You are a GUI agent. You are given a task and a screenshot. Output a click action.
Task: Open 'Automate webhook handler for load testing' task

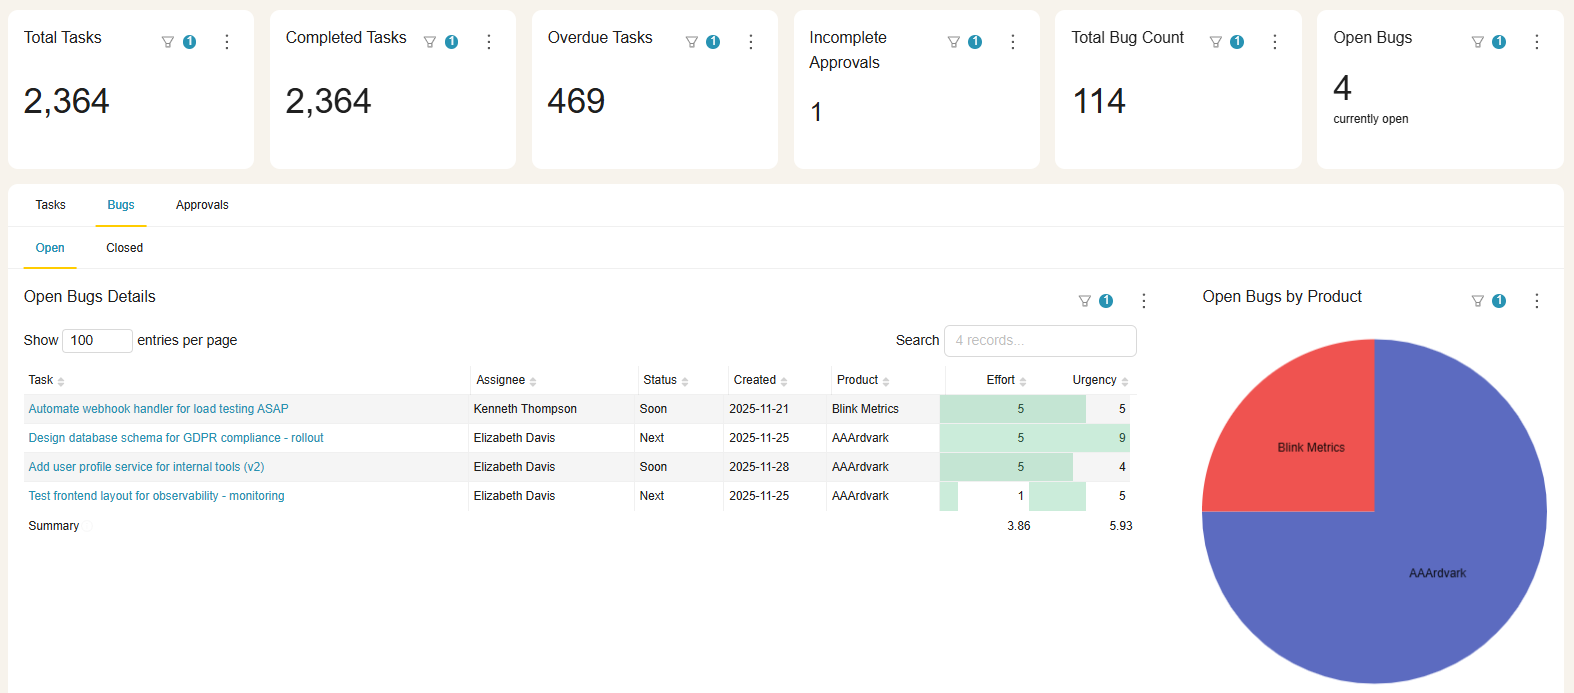(x=158, y=409)
